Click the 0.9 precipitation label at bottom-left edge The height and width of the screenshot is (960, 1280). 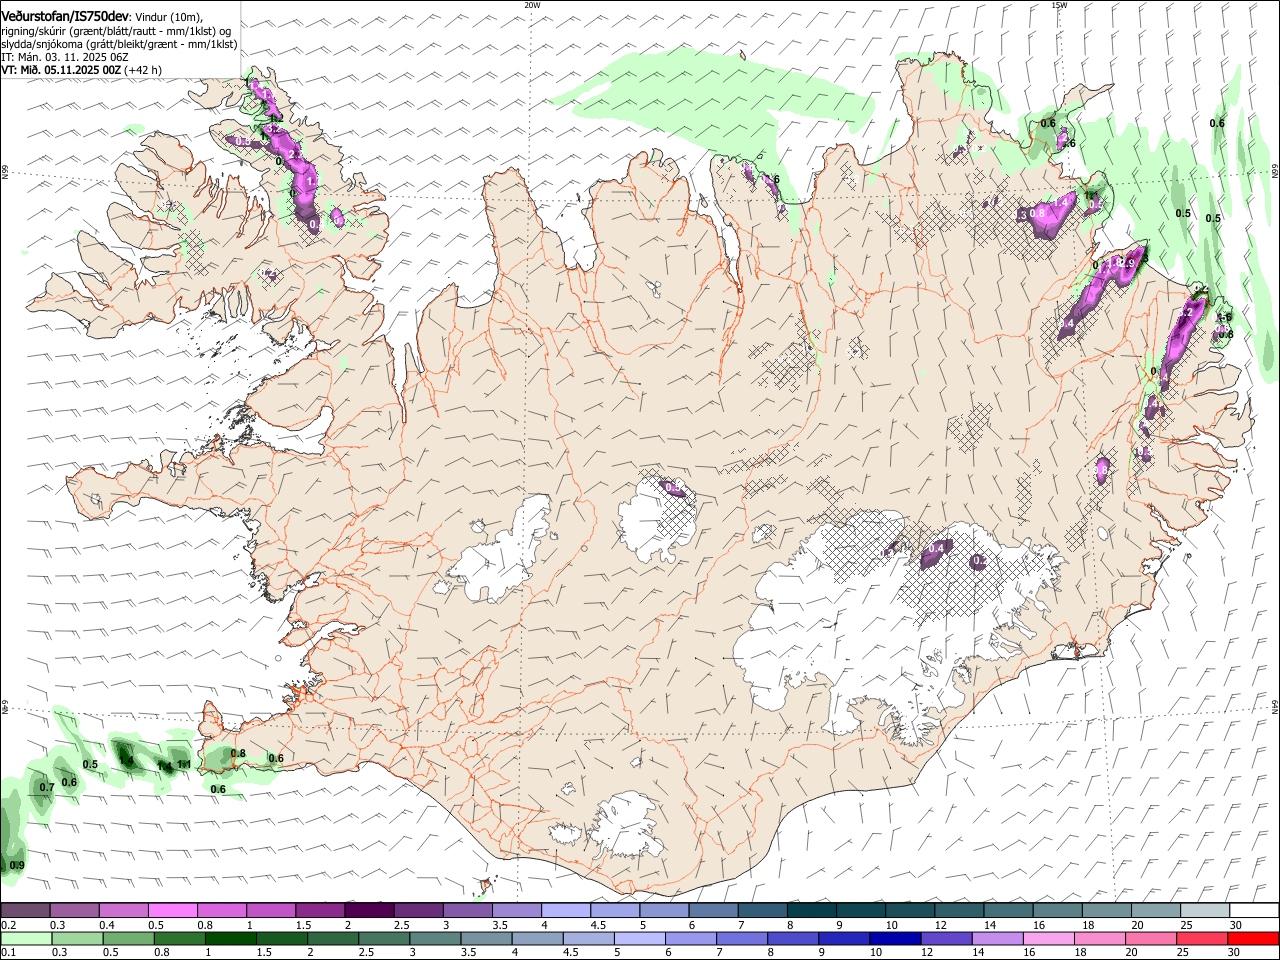pyautogui.click(x=17, y=865)
